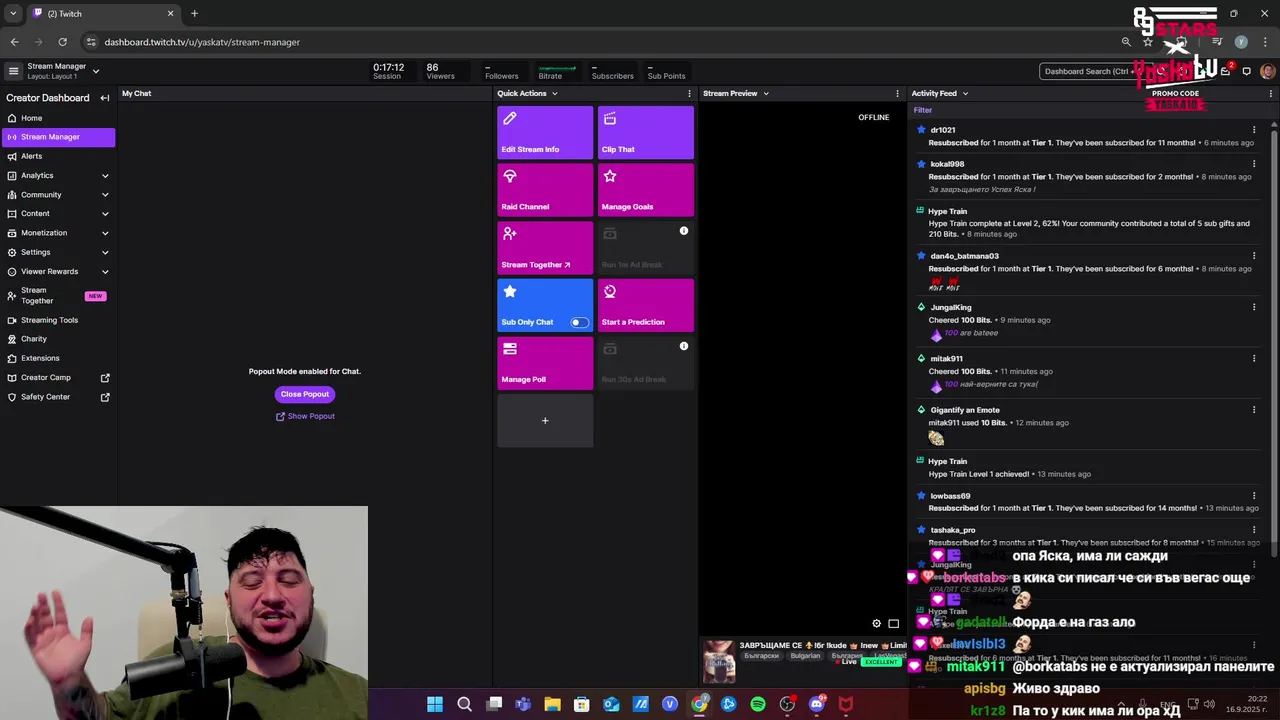Toggle the Sub Only Chat switch
Image resolution: width=1280 pixels, height=720 pixels.
579,322
